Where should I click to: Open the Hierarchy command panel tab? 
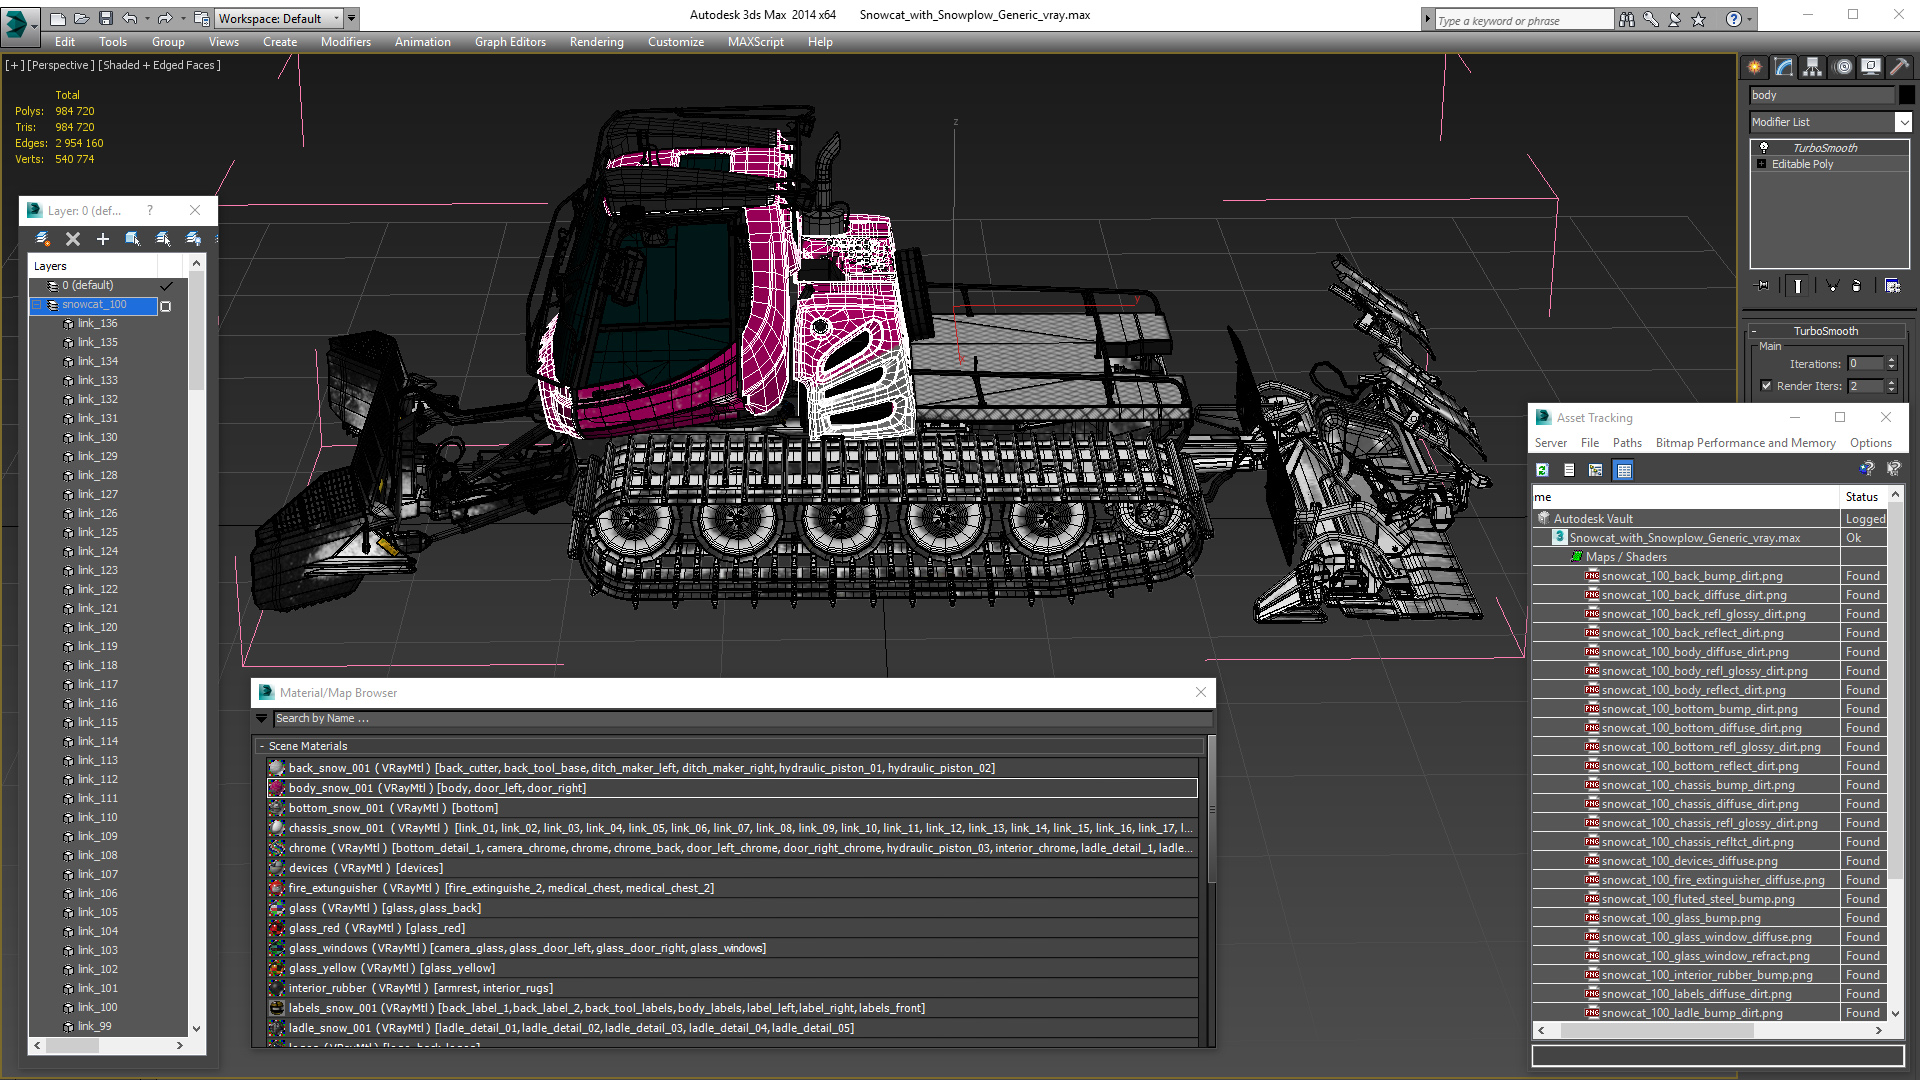coord(1812,67)
